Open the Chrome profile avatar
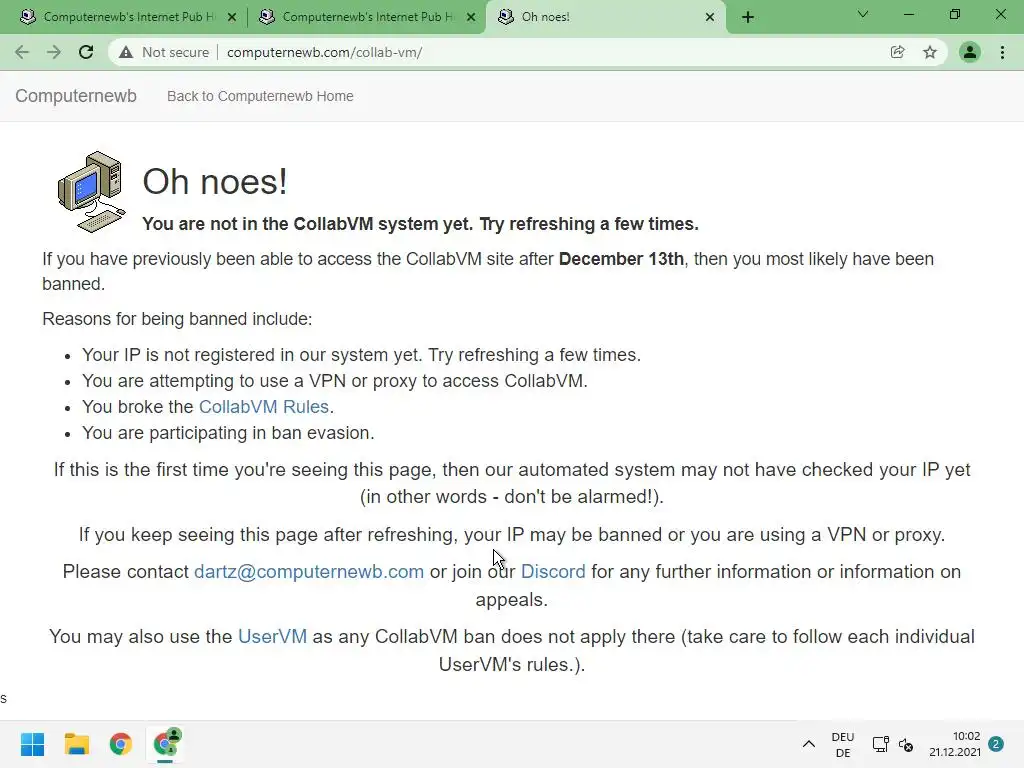This screenshot has height=768, width=1024. [970, 52]
